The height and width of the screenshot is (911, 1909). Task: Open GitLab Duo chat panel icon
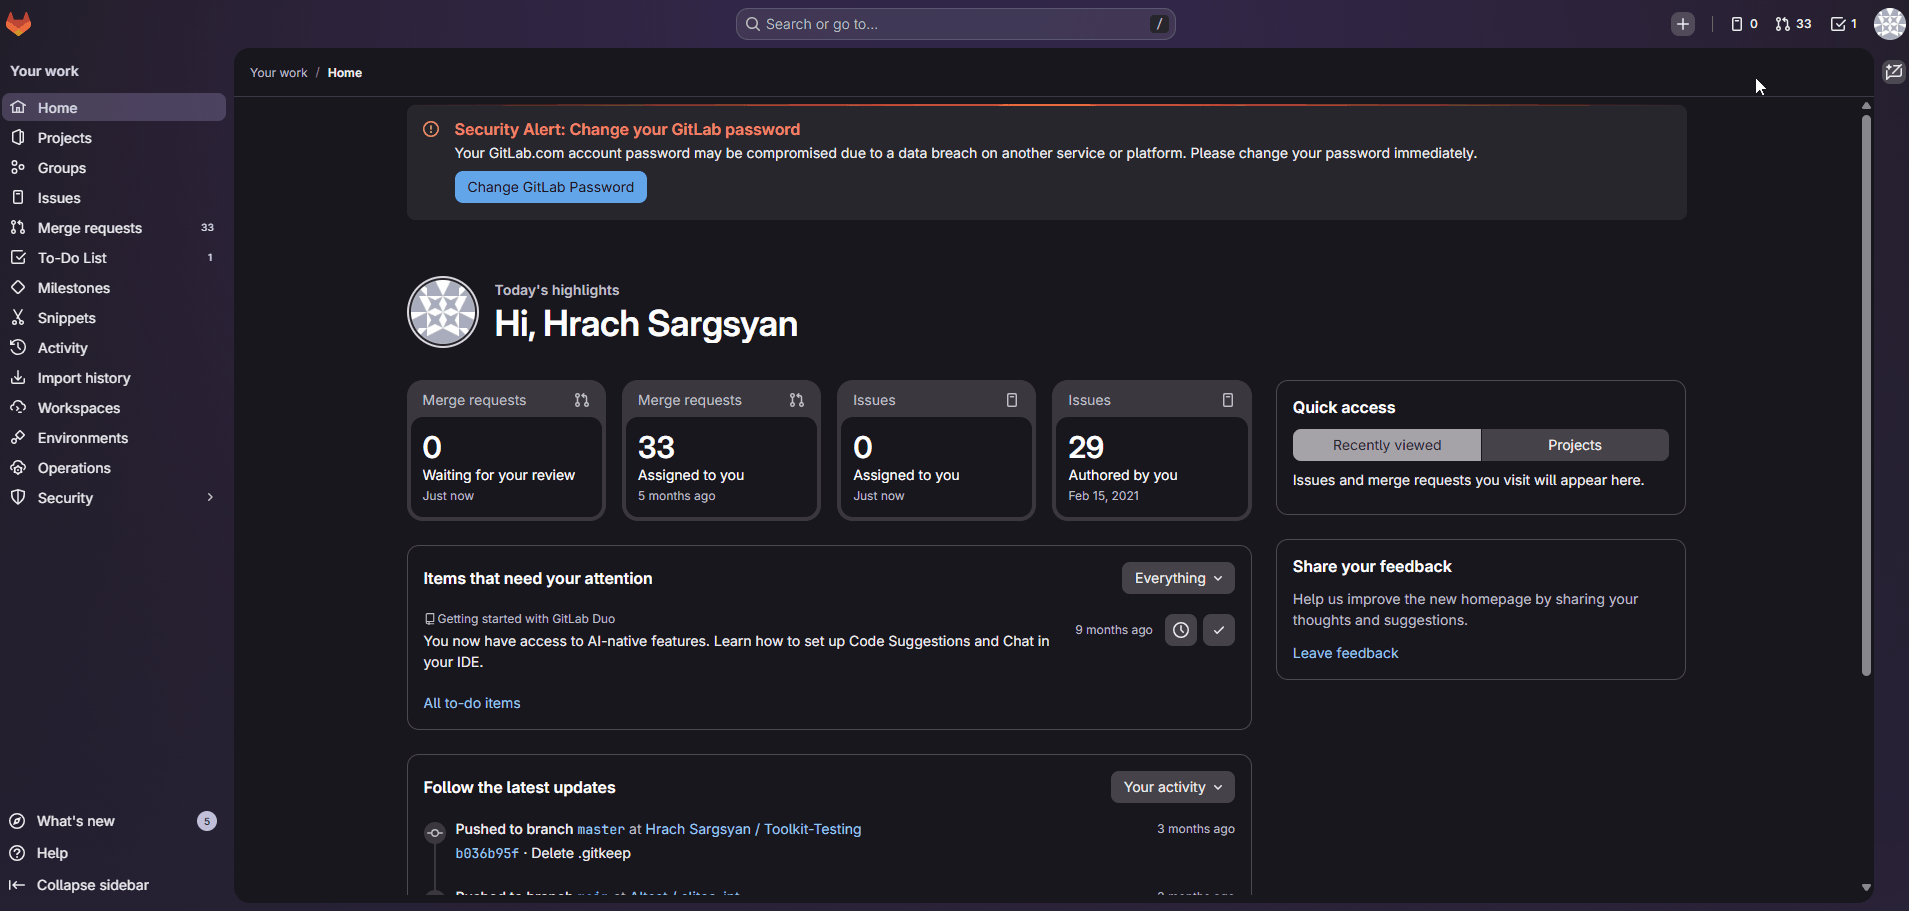(x=1893, y=72)
